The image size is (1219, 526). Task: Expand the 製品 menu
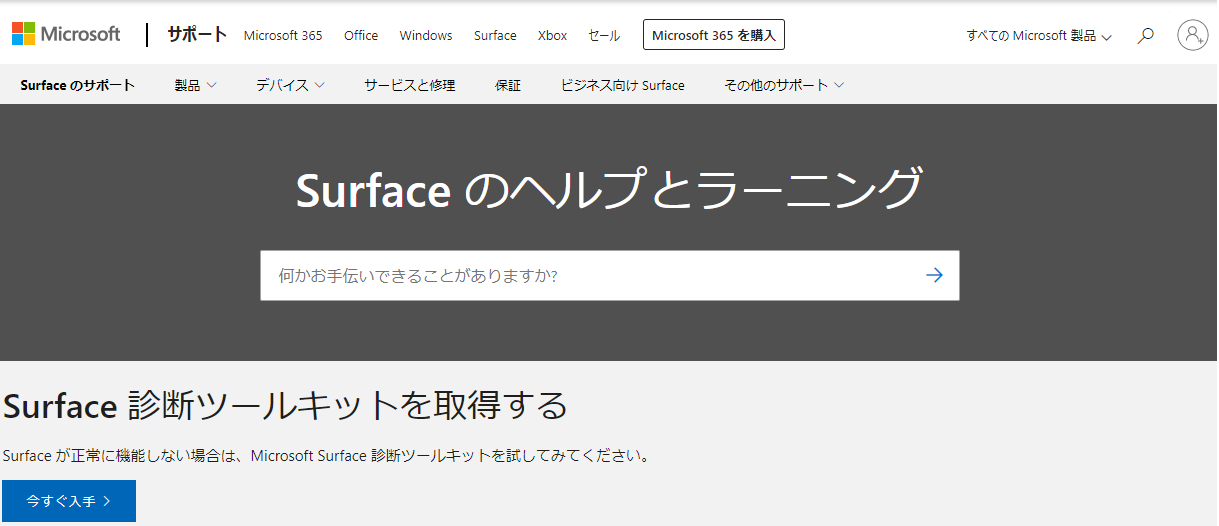(x=195, y=85)
